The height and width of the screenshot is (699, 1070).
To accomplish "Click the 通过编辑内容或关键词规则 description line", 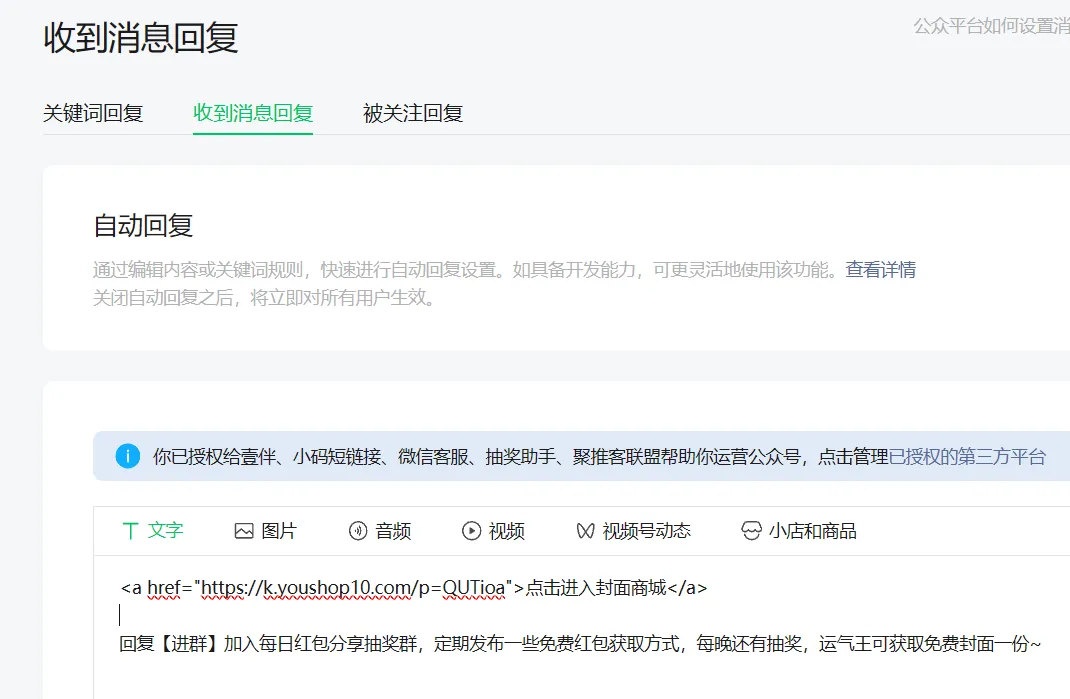I will (x=465, y=270).
